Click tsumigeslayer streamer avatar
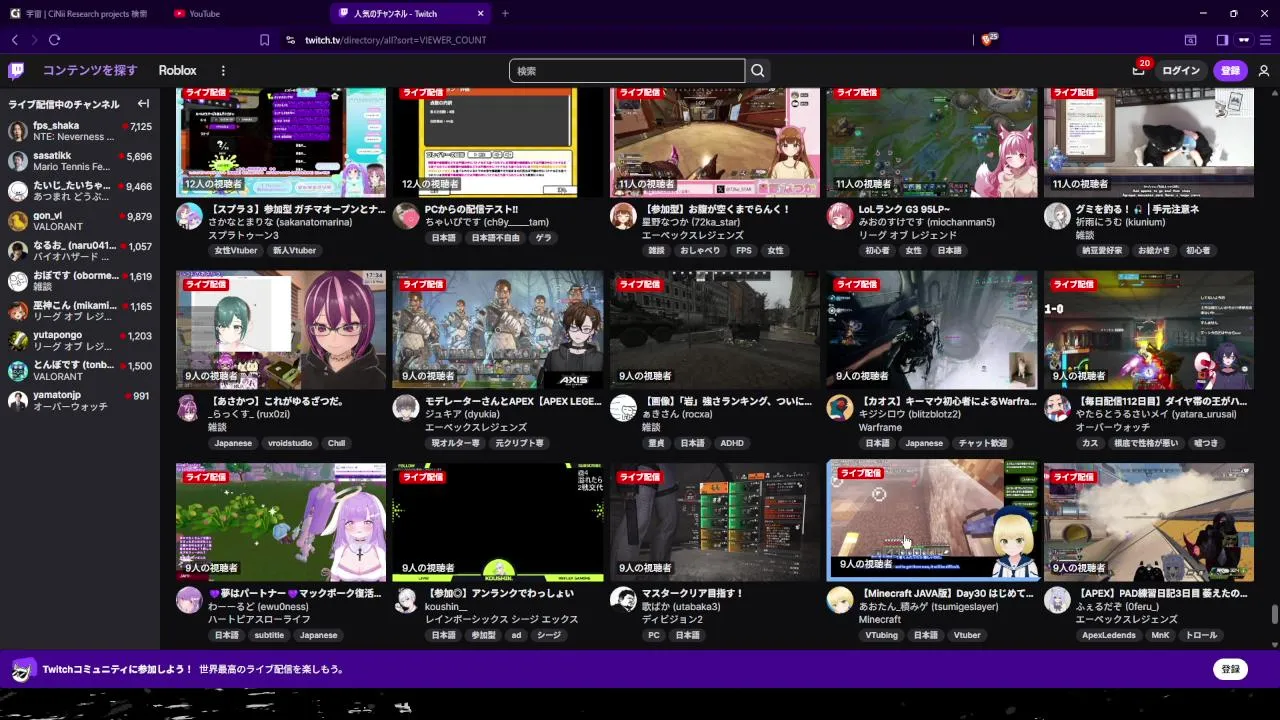This screenshot has height=720, width=1280. point(840,600)
